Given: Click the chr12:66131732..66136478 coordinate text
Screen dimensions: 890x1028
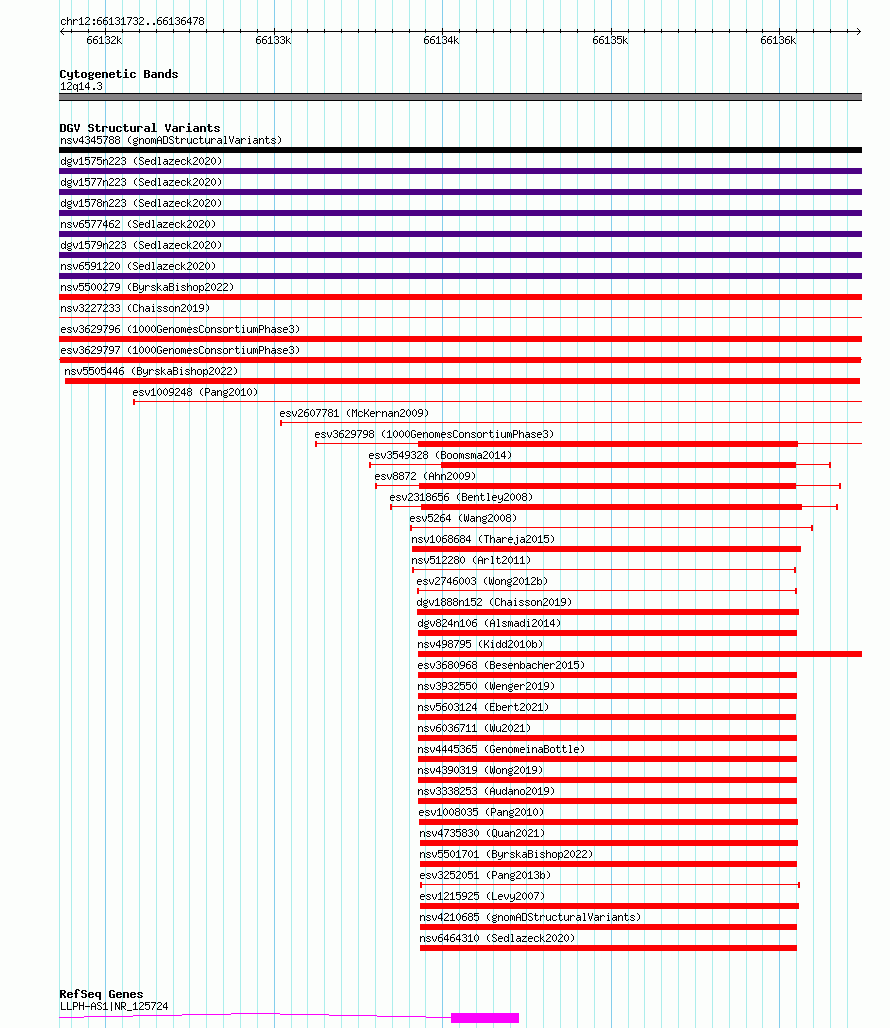Looking at the screenshot, I should tap(132, 22).
